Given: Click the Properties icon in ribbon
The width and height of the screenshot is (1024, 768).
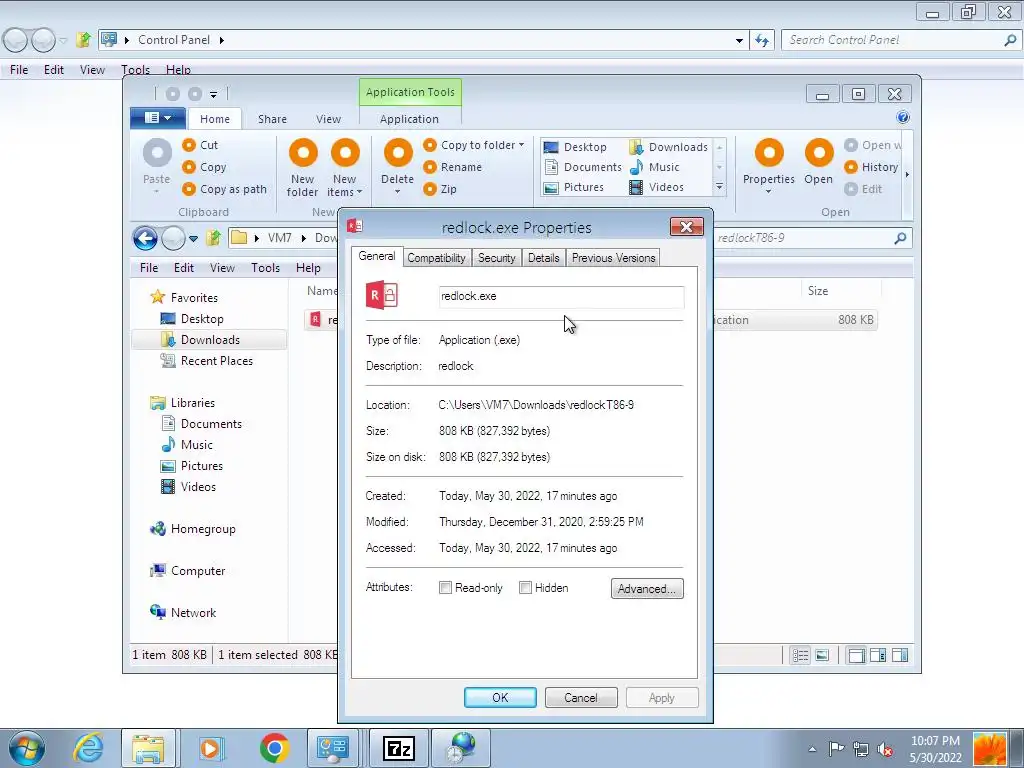Looking at the screenshot, I should pos(769,153).
